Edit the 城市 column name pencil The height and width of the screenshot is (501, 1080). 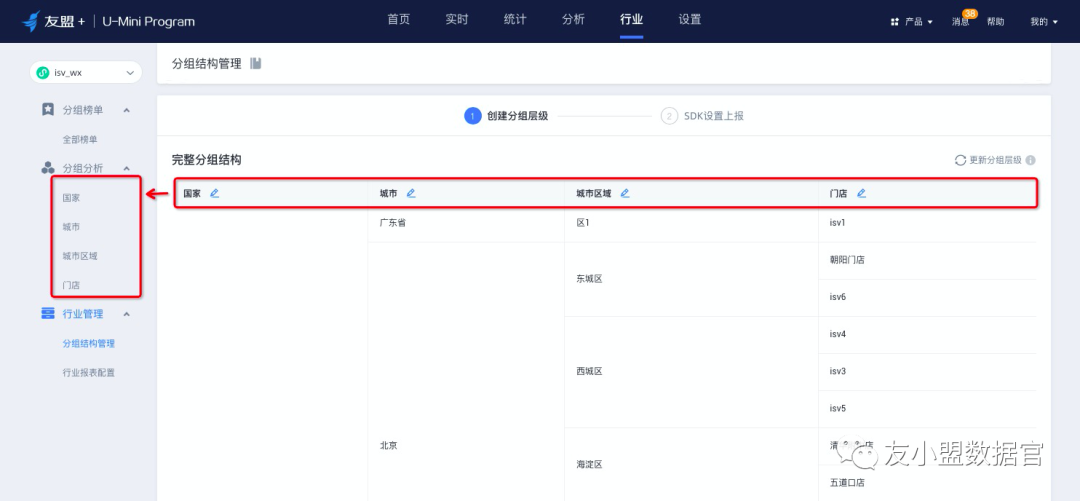tap(411, 193)
